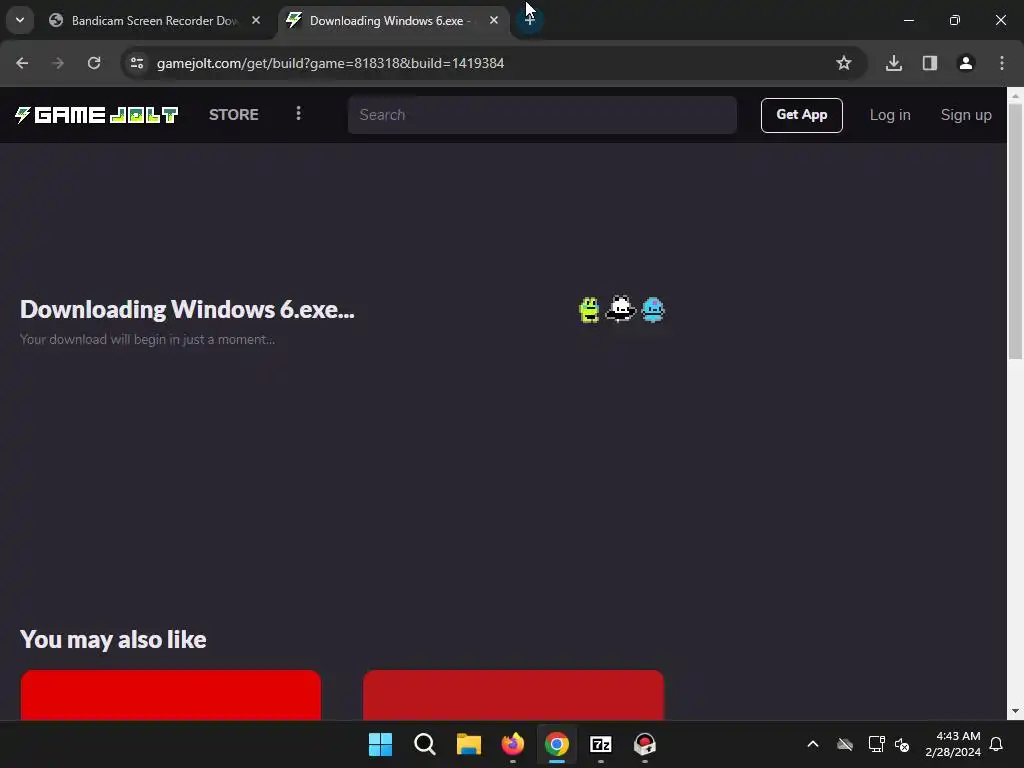1024x768 pixels.
Task: Open 7-Zip from taskbar
Action: 600,744
